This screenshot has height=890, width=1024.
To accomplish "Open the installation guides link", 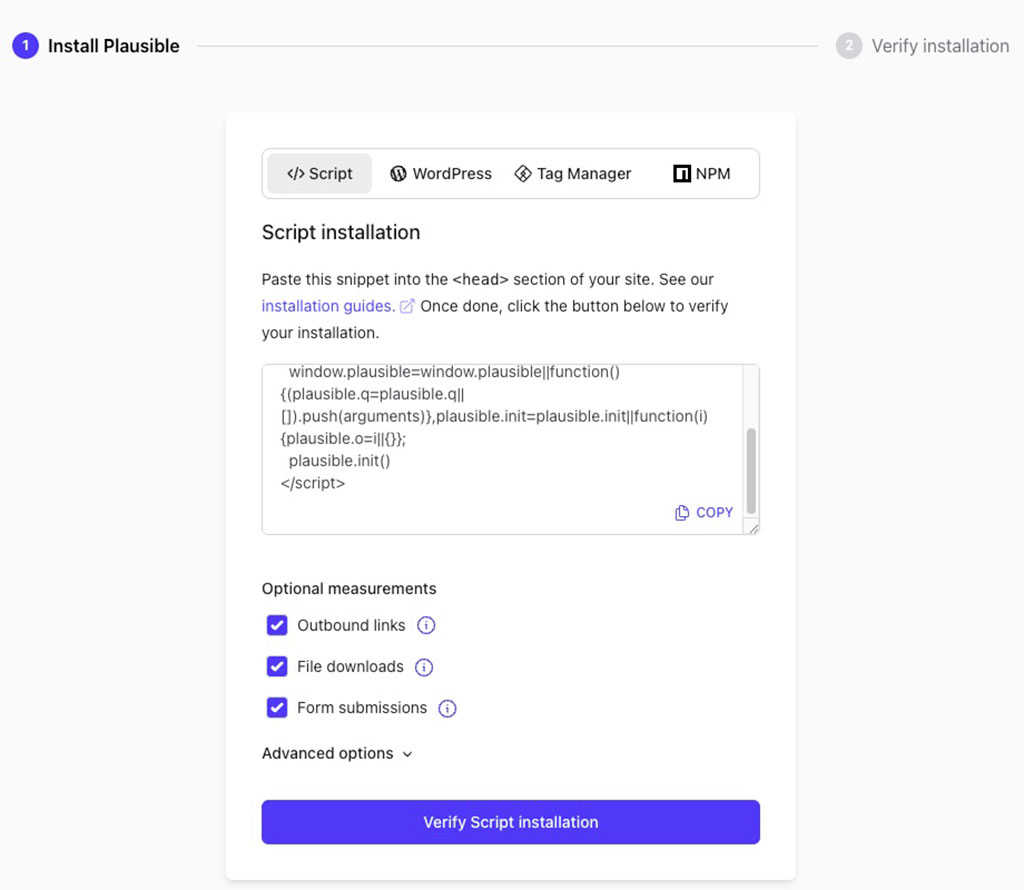I will [x=327, y=306].
